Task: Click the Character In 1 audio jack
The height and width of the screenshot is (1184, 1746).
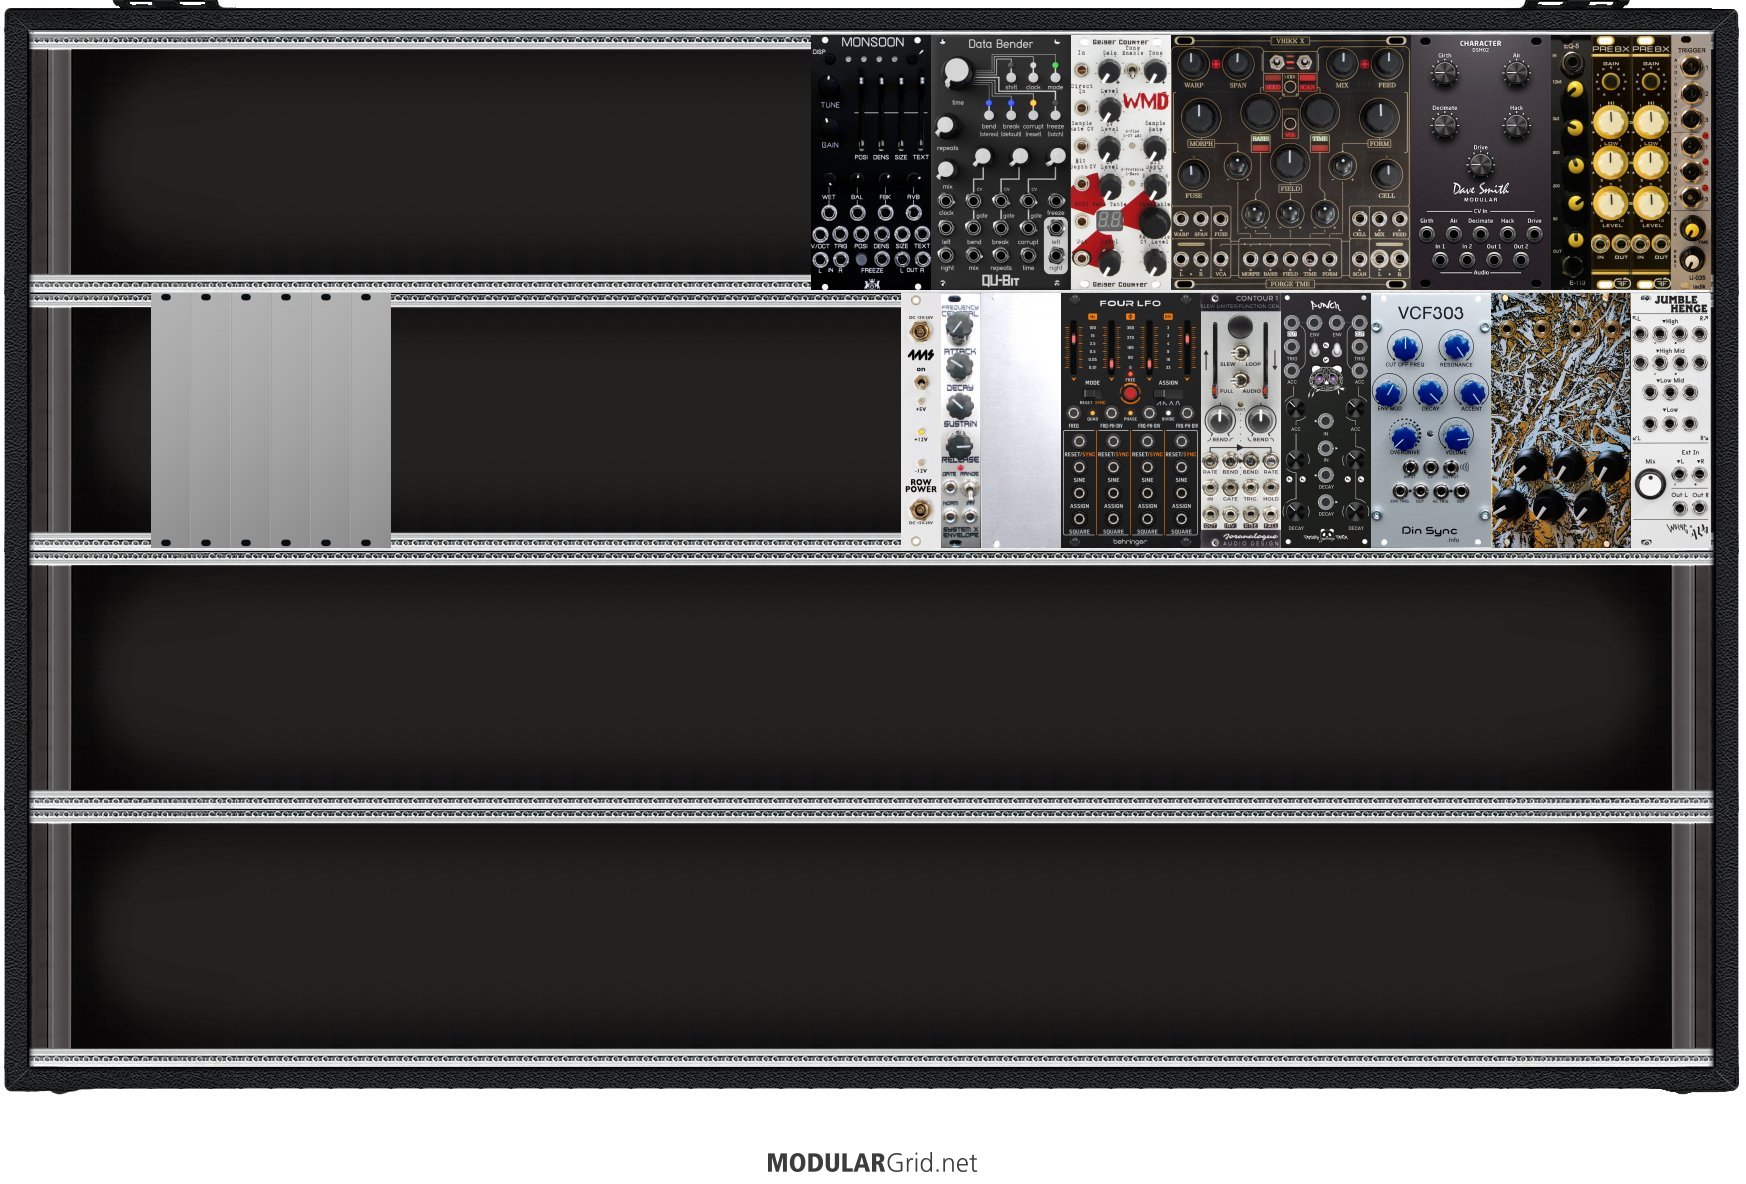Action: pyautogui.click(x=1440, y=260)
